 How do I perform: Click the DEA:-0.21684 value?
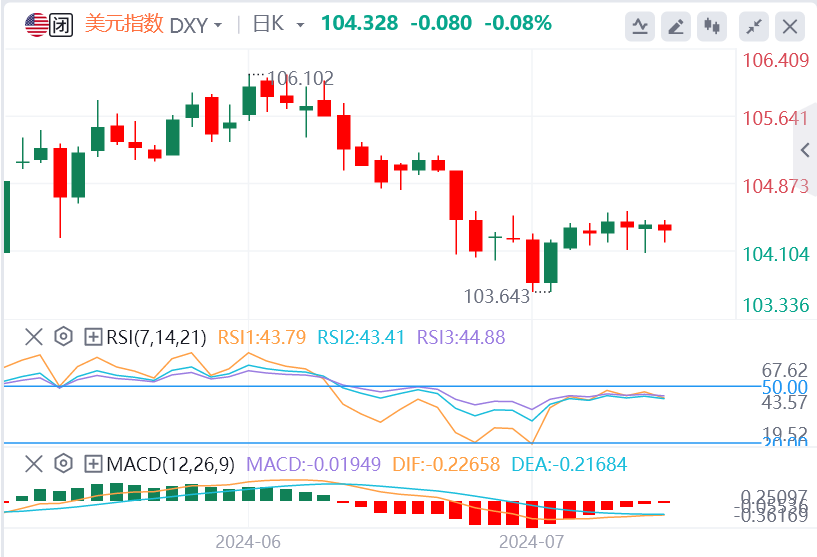click(569, 464)
